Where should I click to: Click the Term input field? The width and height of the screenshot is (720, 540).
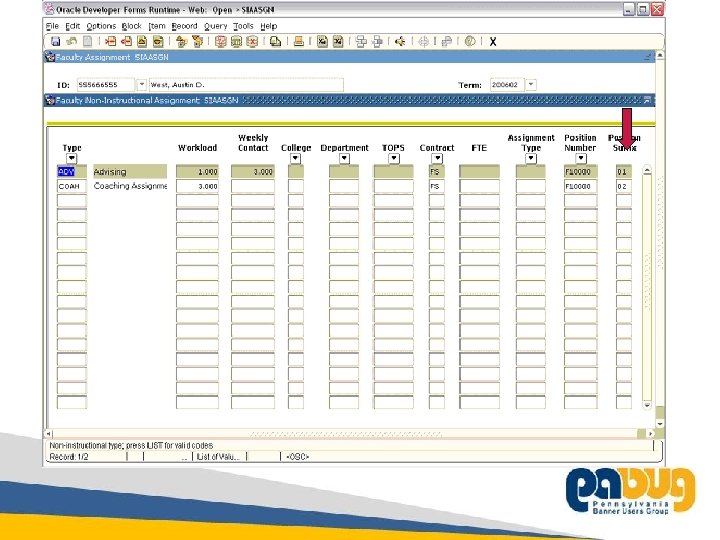507,84
